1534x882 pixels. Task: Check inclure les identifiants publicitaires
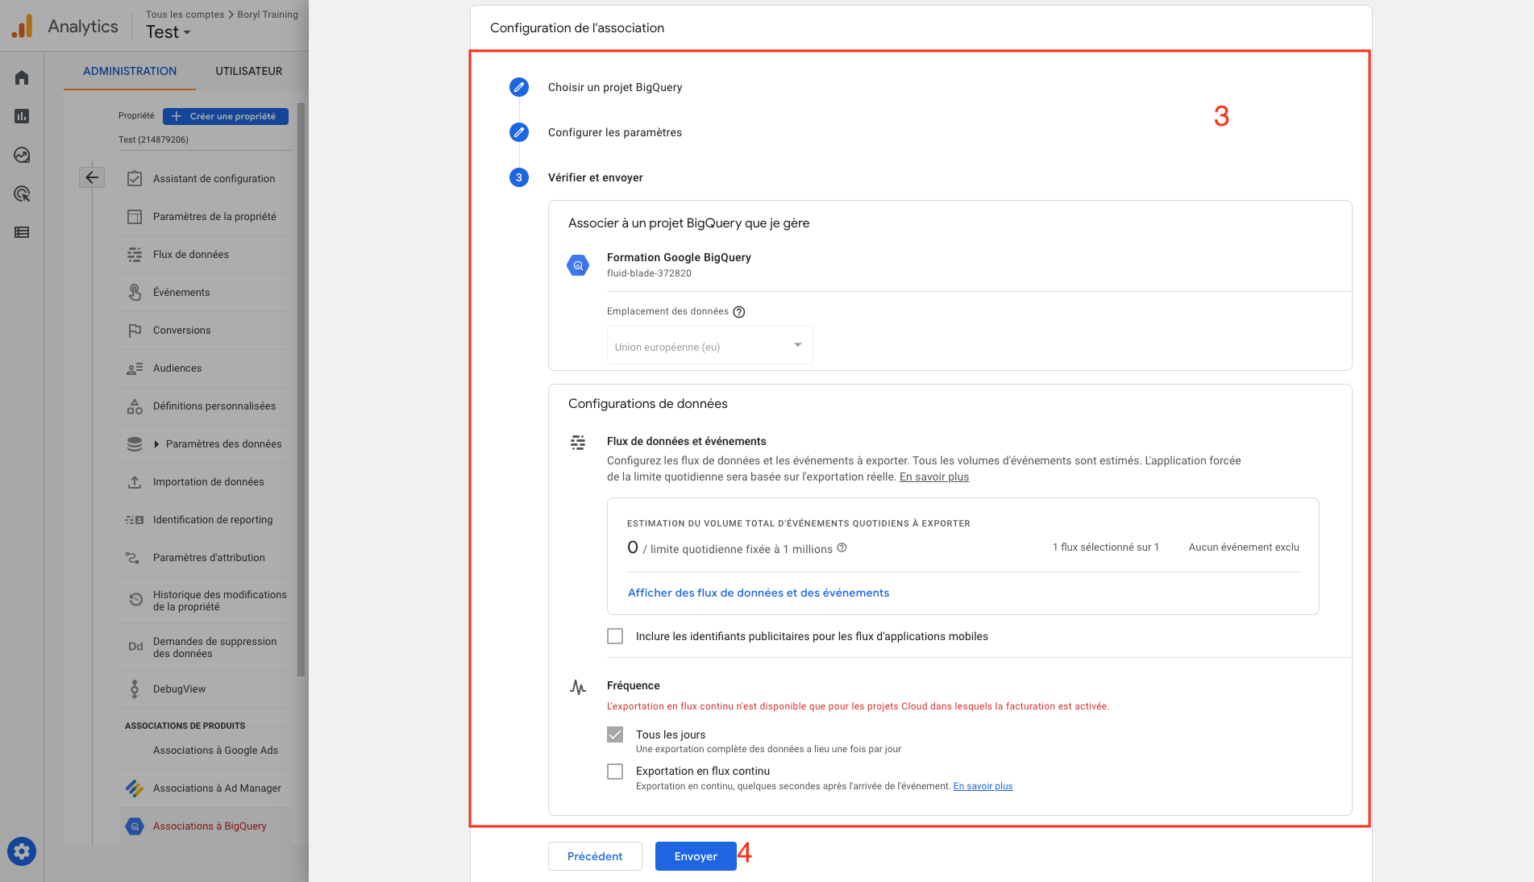[x=615, y=636]
